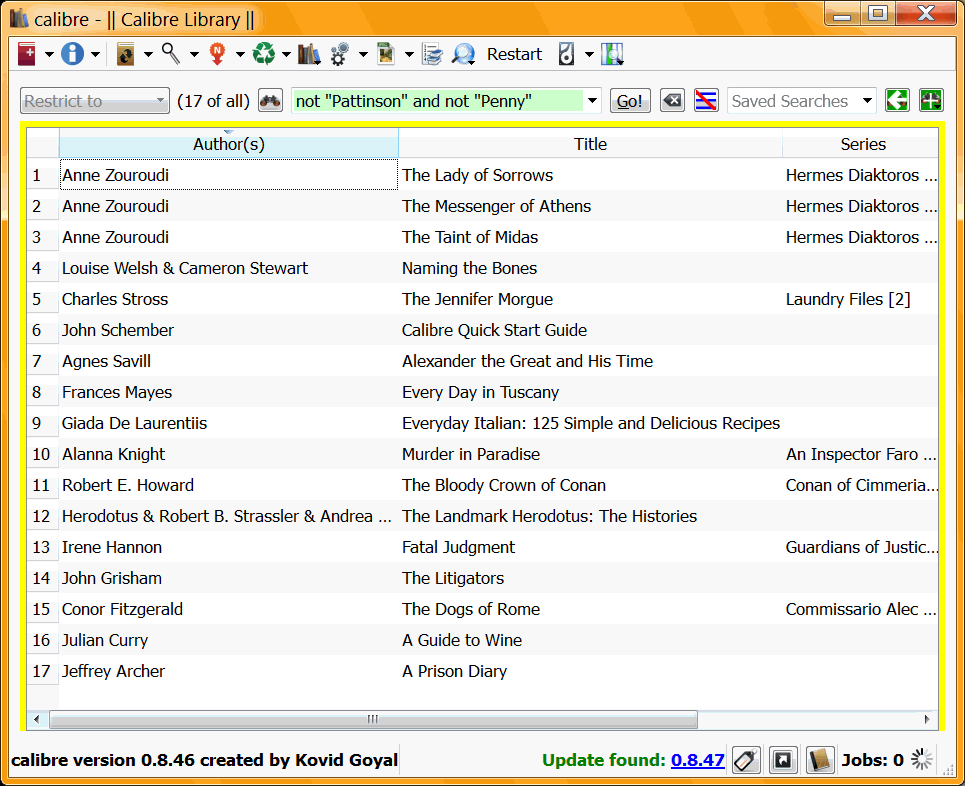Click the View book magnifier icon
This screenshot has height=786, width=965.
(171, 54)
